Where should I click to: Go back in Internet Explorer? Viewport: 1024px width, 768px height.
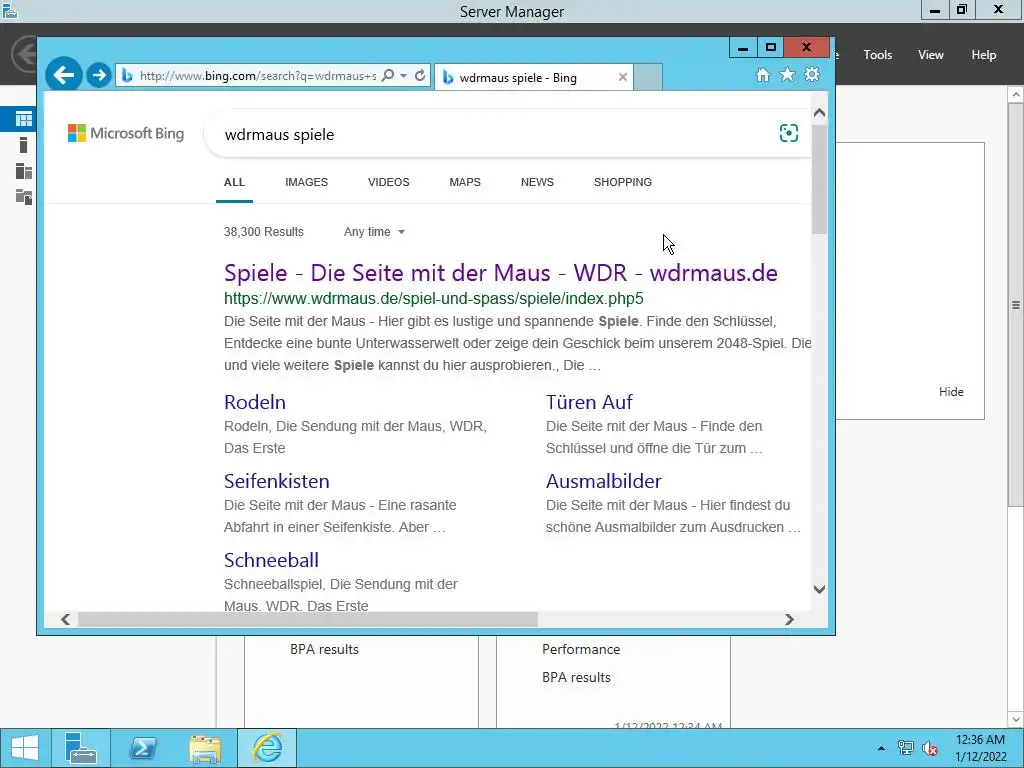[63, 75]
